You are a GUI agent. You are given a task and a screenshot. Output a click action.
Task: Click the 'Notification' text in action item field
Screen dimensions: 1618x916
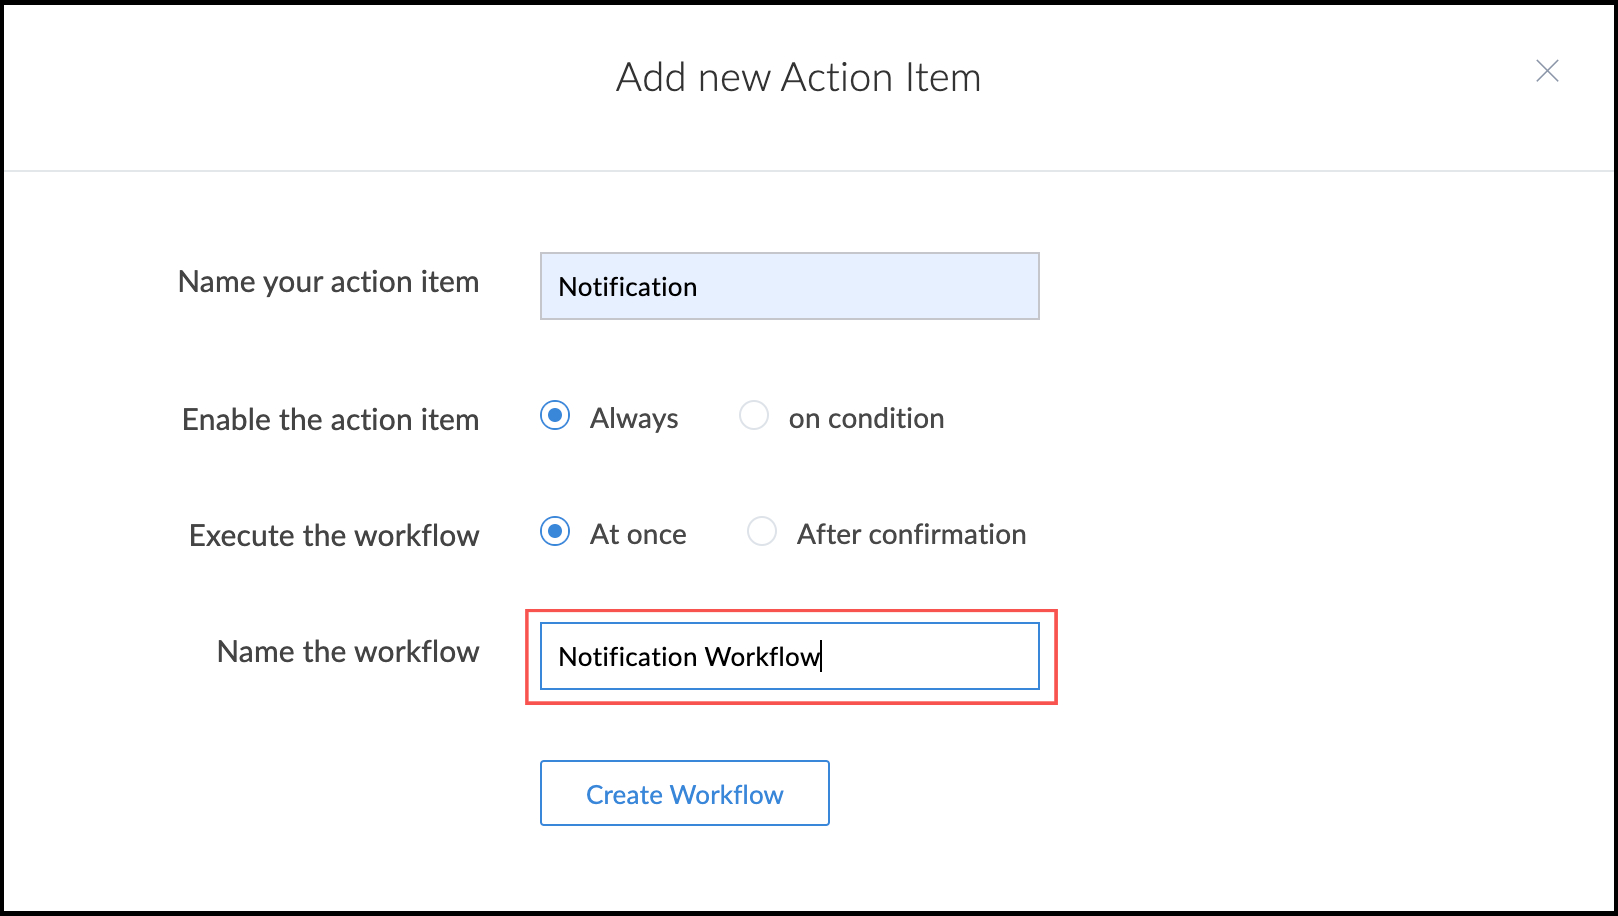coord(627,287)
